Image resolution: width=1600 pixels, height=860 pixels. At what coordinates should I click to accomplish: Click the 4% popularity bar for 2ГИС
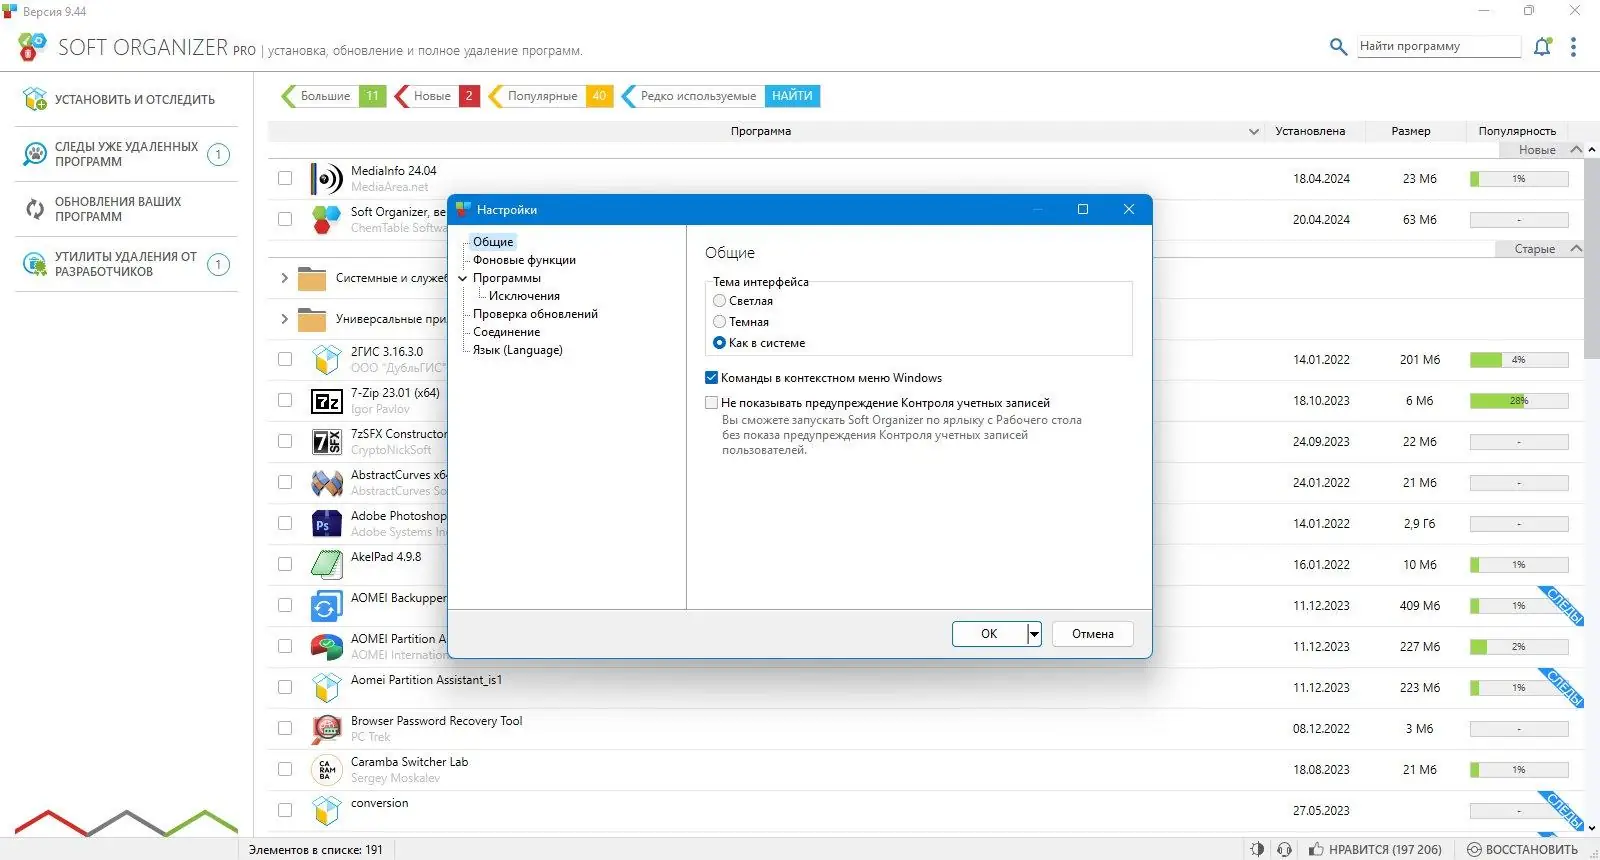pos(1519,360)
